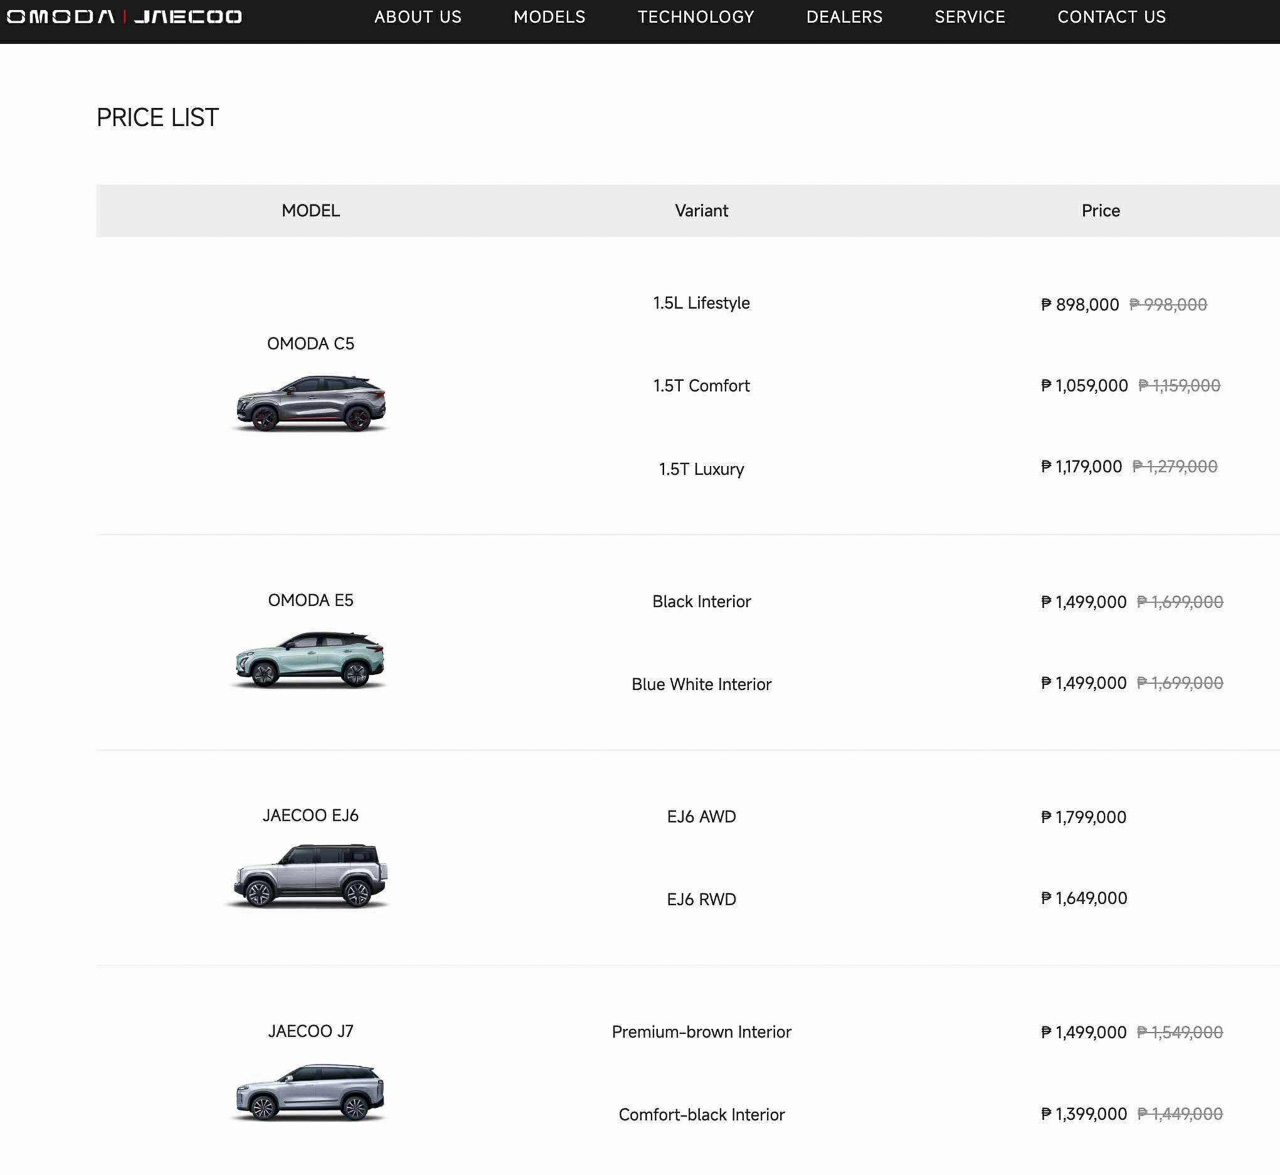Click the OMODA JAECOO logo

tap(124, 17)
